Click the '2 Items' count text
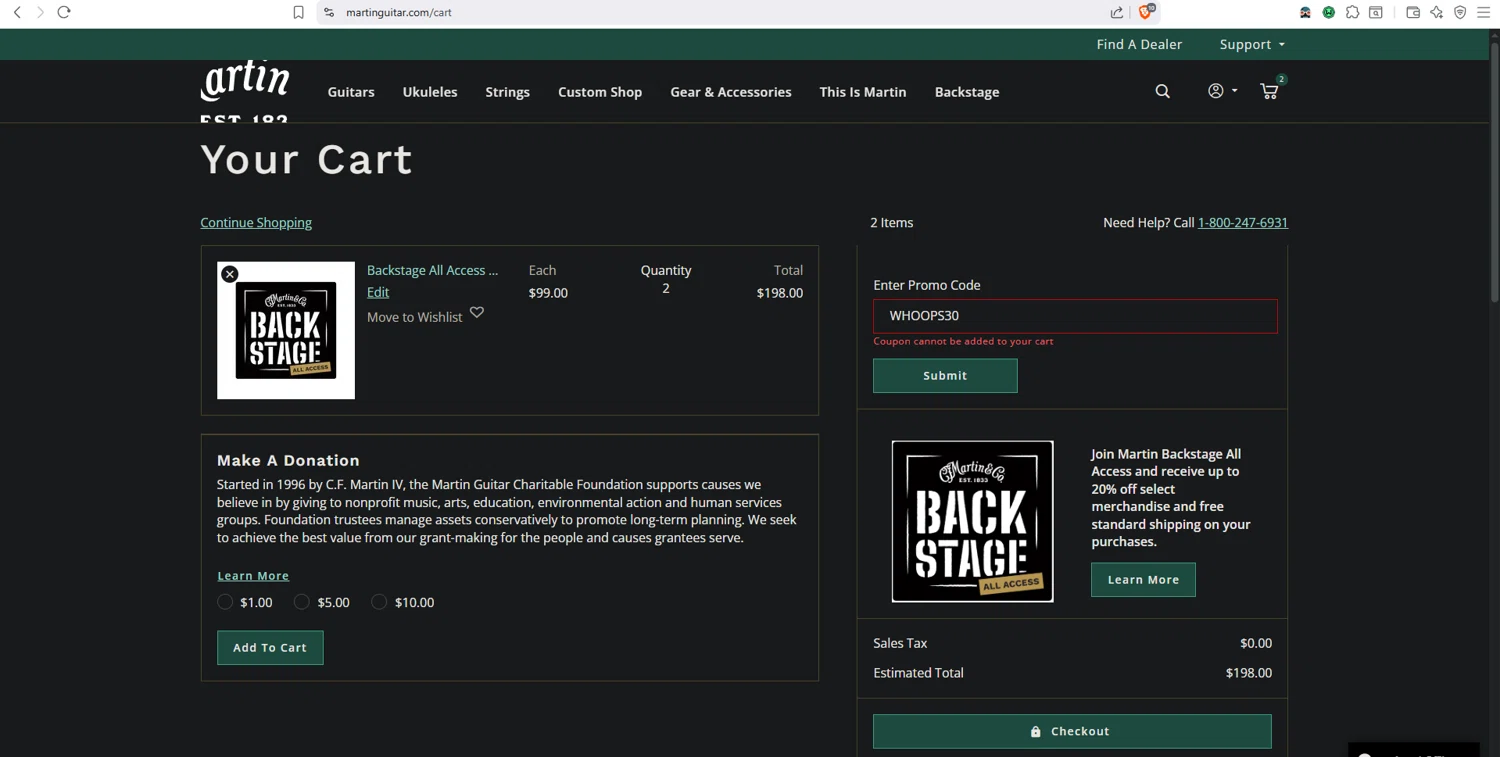The image size is (1500, 757). [x=891, y=222]
